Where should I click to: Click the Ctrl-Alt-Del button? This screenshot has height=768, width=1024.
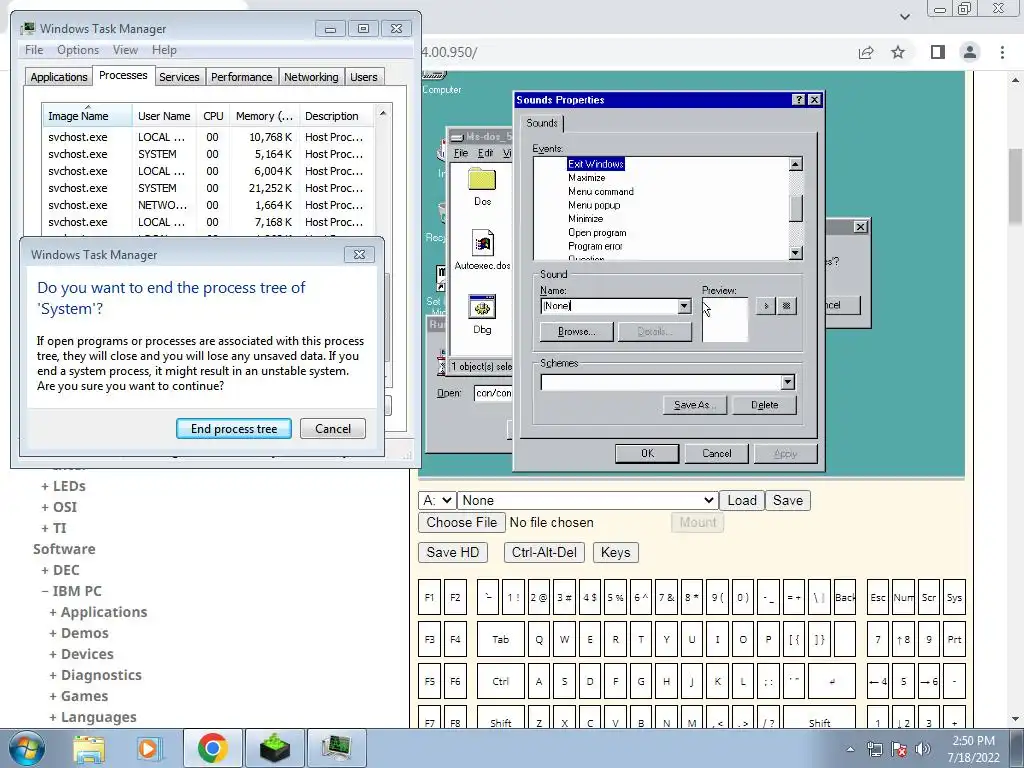544,552
